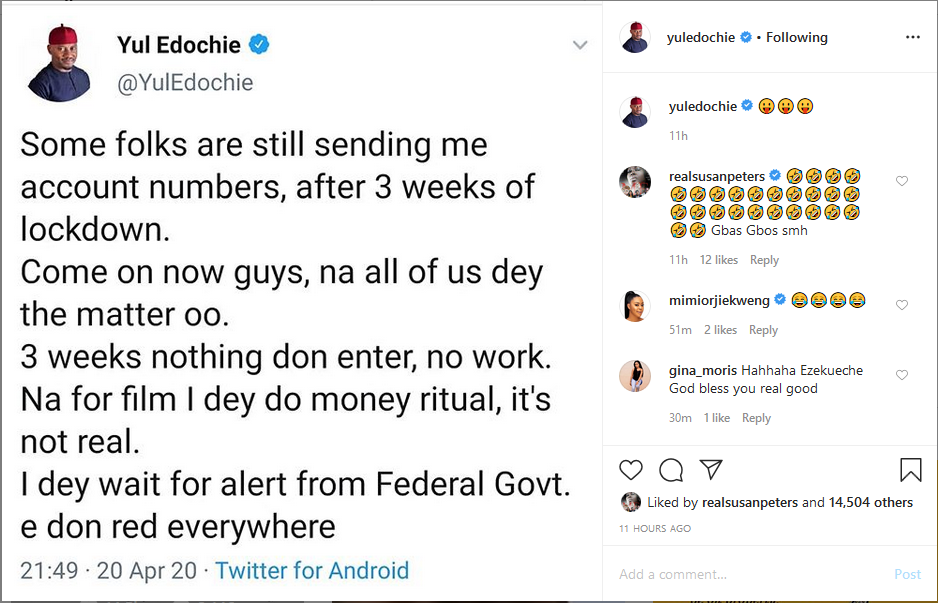Click the Following button in header
The width and height of the screenshot is (938, 603).
(797, 37)
